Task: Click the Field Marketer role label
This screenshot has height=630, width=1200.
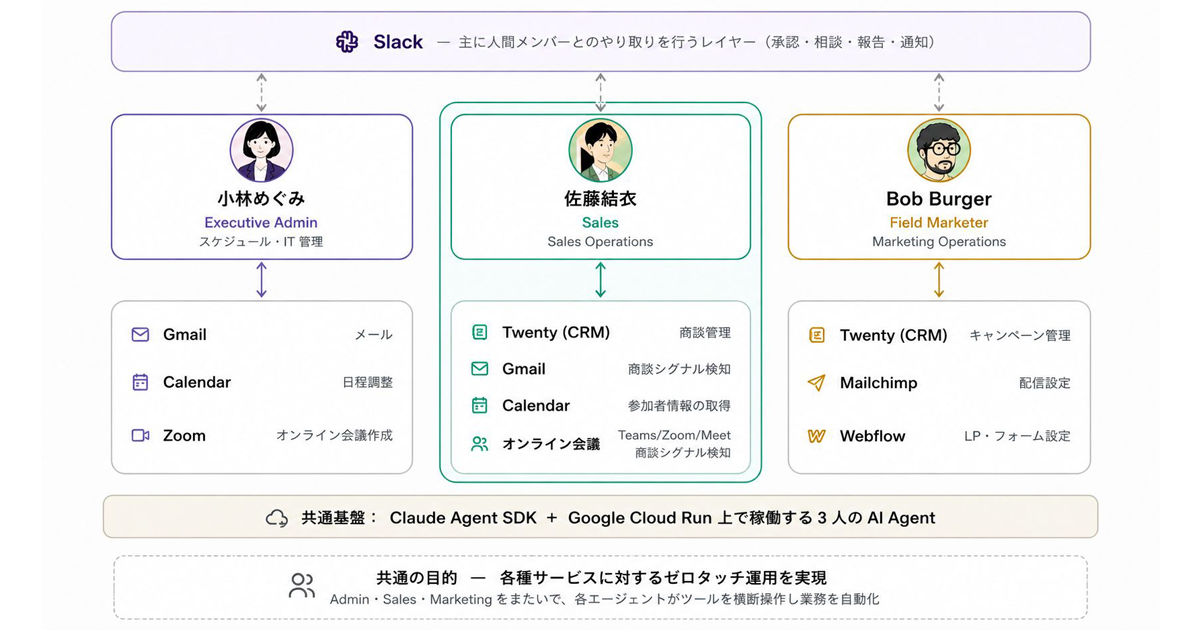Action: click(x=939, y=223)
